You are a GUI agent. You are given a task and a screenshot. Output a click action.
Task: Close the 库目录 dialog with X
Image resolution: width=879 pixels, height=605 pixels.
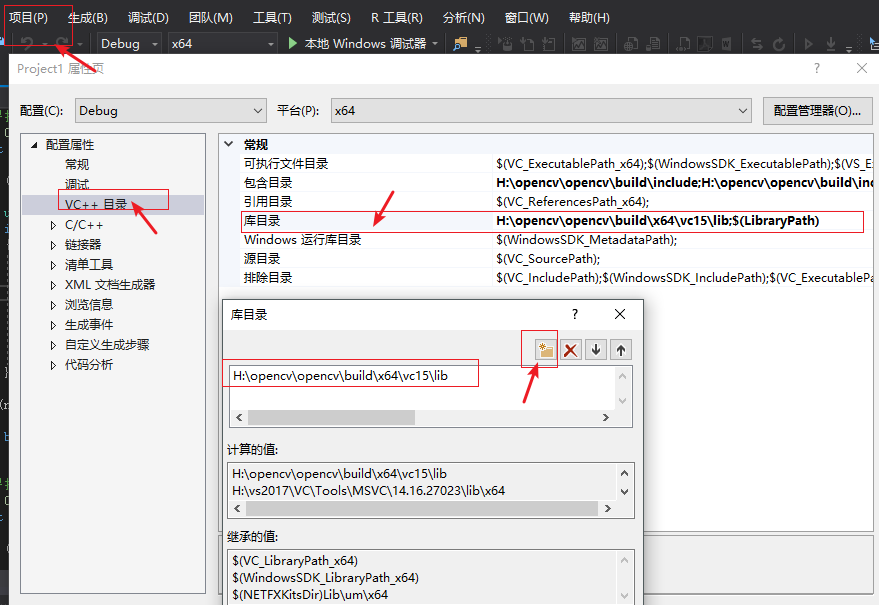point(619,314)
